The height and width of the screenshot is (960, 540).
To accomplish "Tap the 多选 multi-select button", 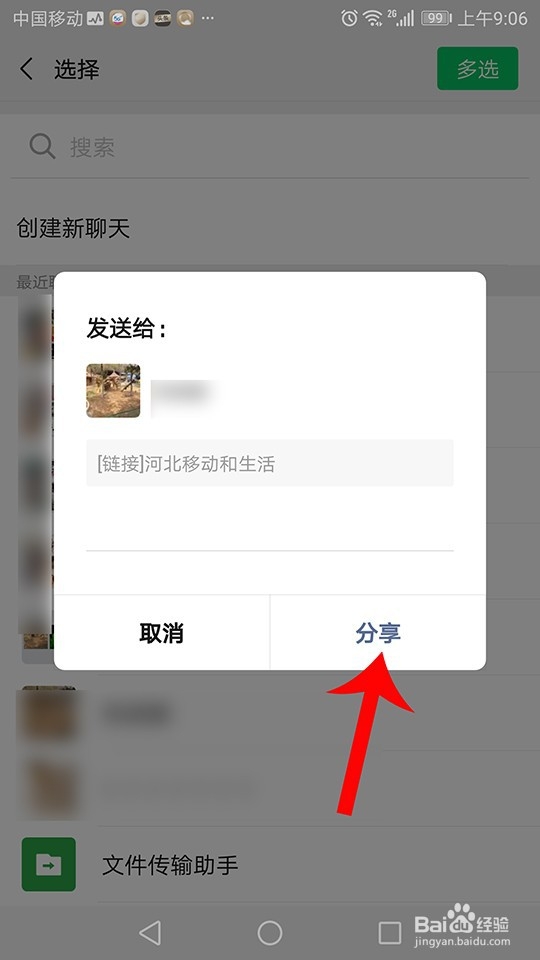I will point(478,69).
